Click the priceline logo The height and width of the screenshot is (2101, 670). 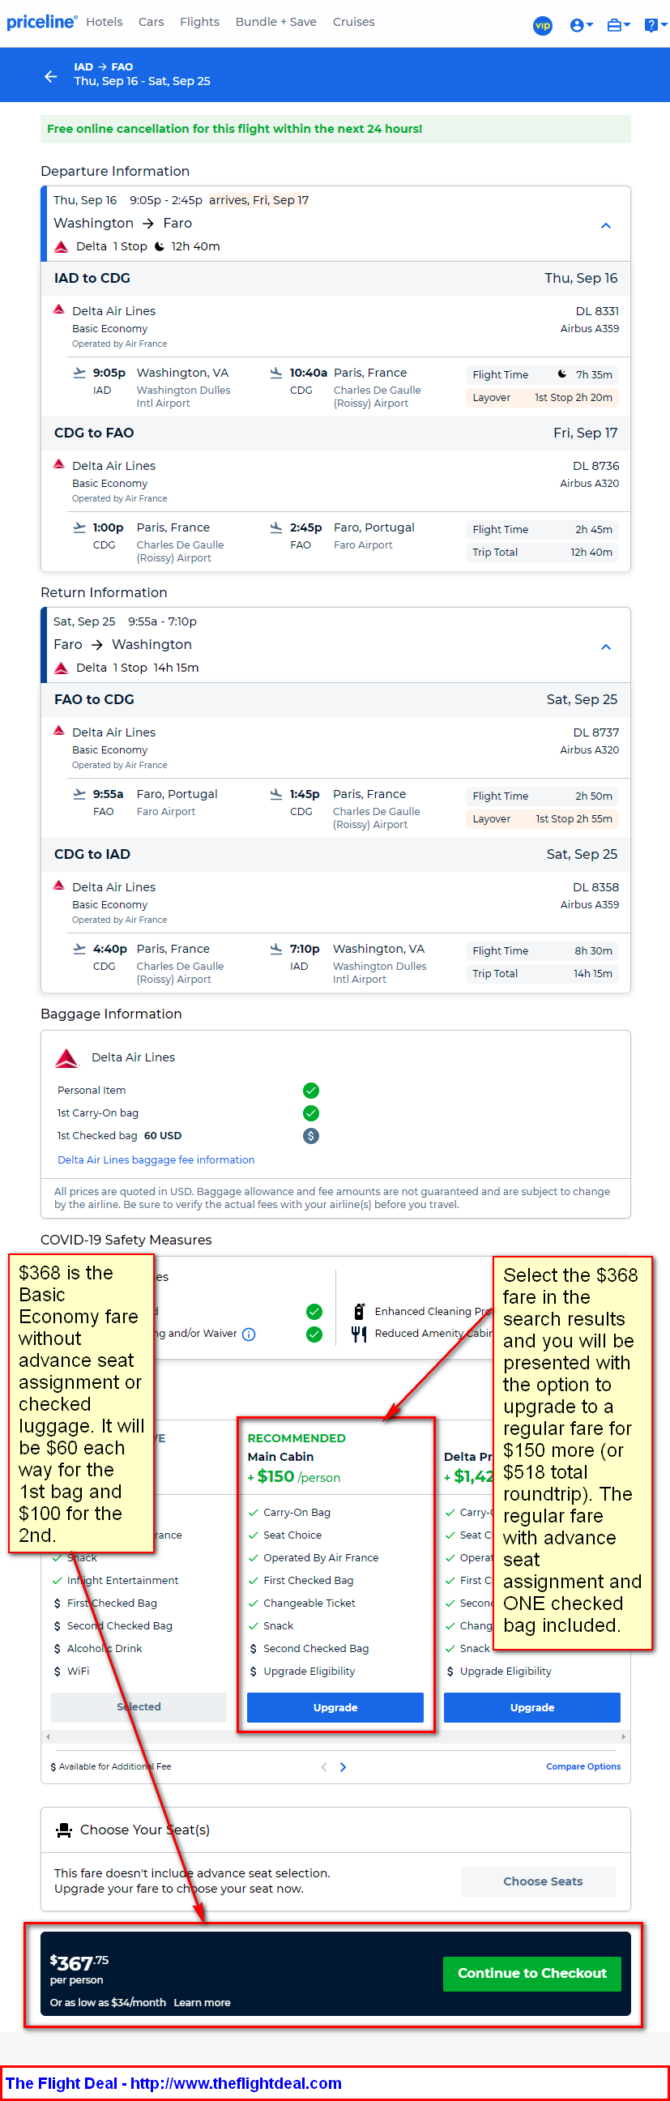[x=41, y=22]
